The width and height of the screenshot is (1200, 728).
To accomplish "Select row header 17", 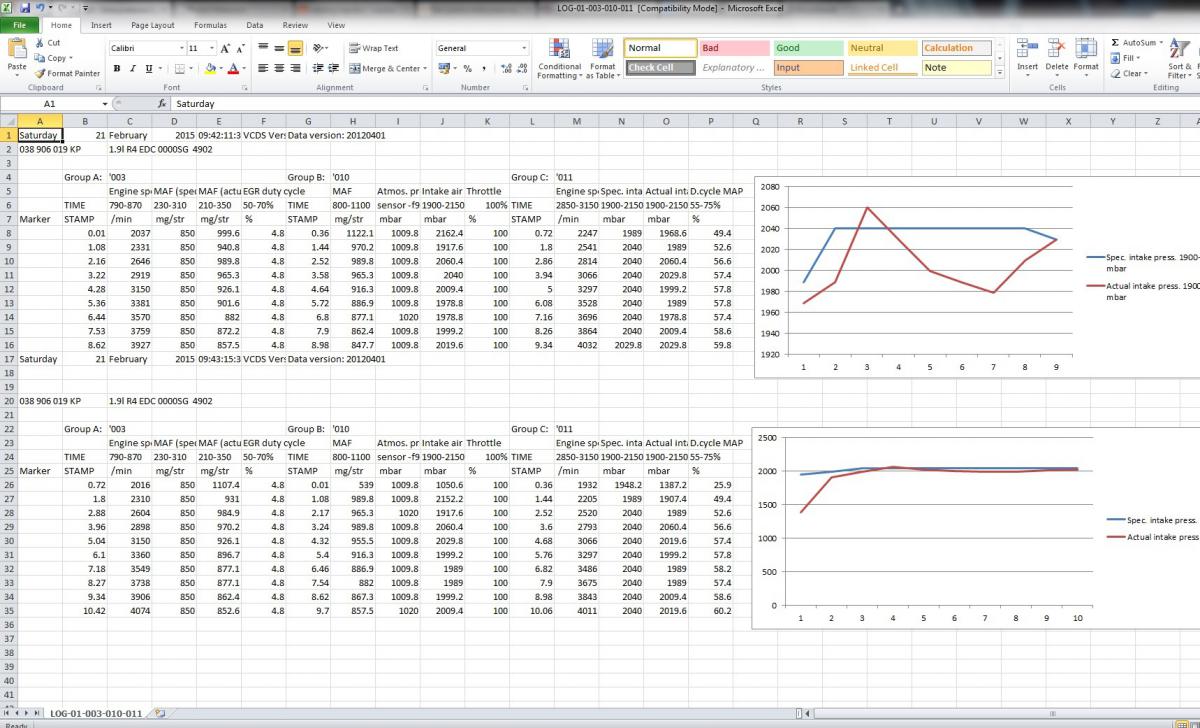I will click(9, 358).
